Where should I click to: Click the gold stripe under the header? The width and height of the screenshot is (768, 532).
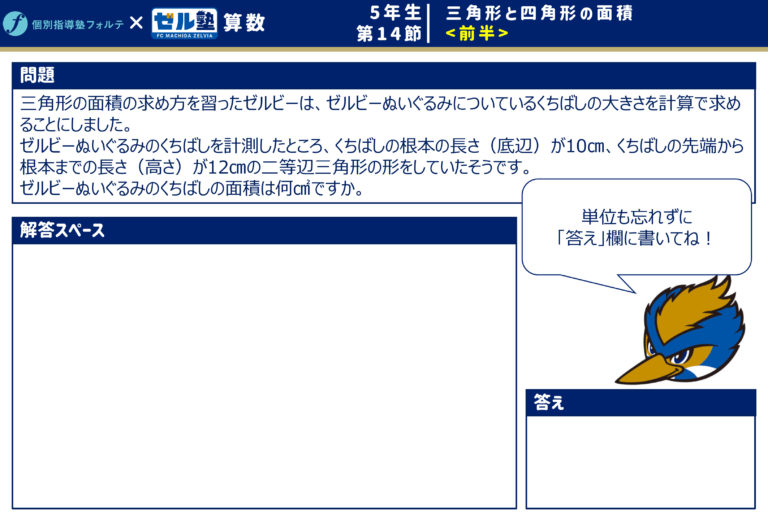click(x=384, y=48)
